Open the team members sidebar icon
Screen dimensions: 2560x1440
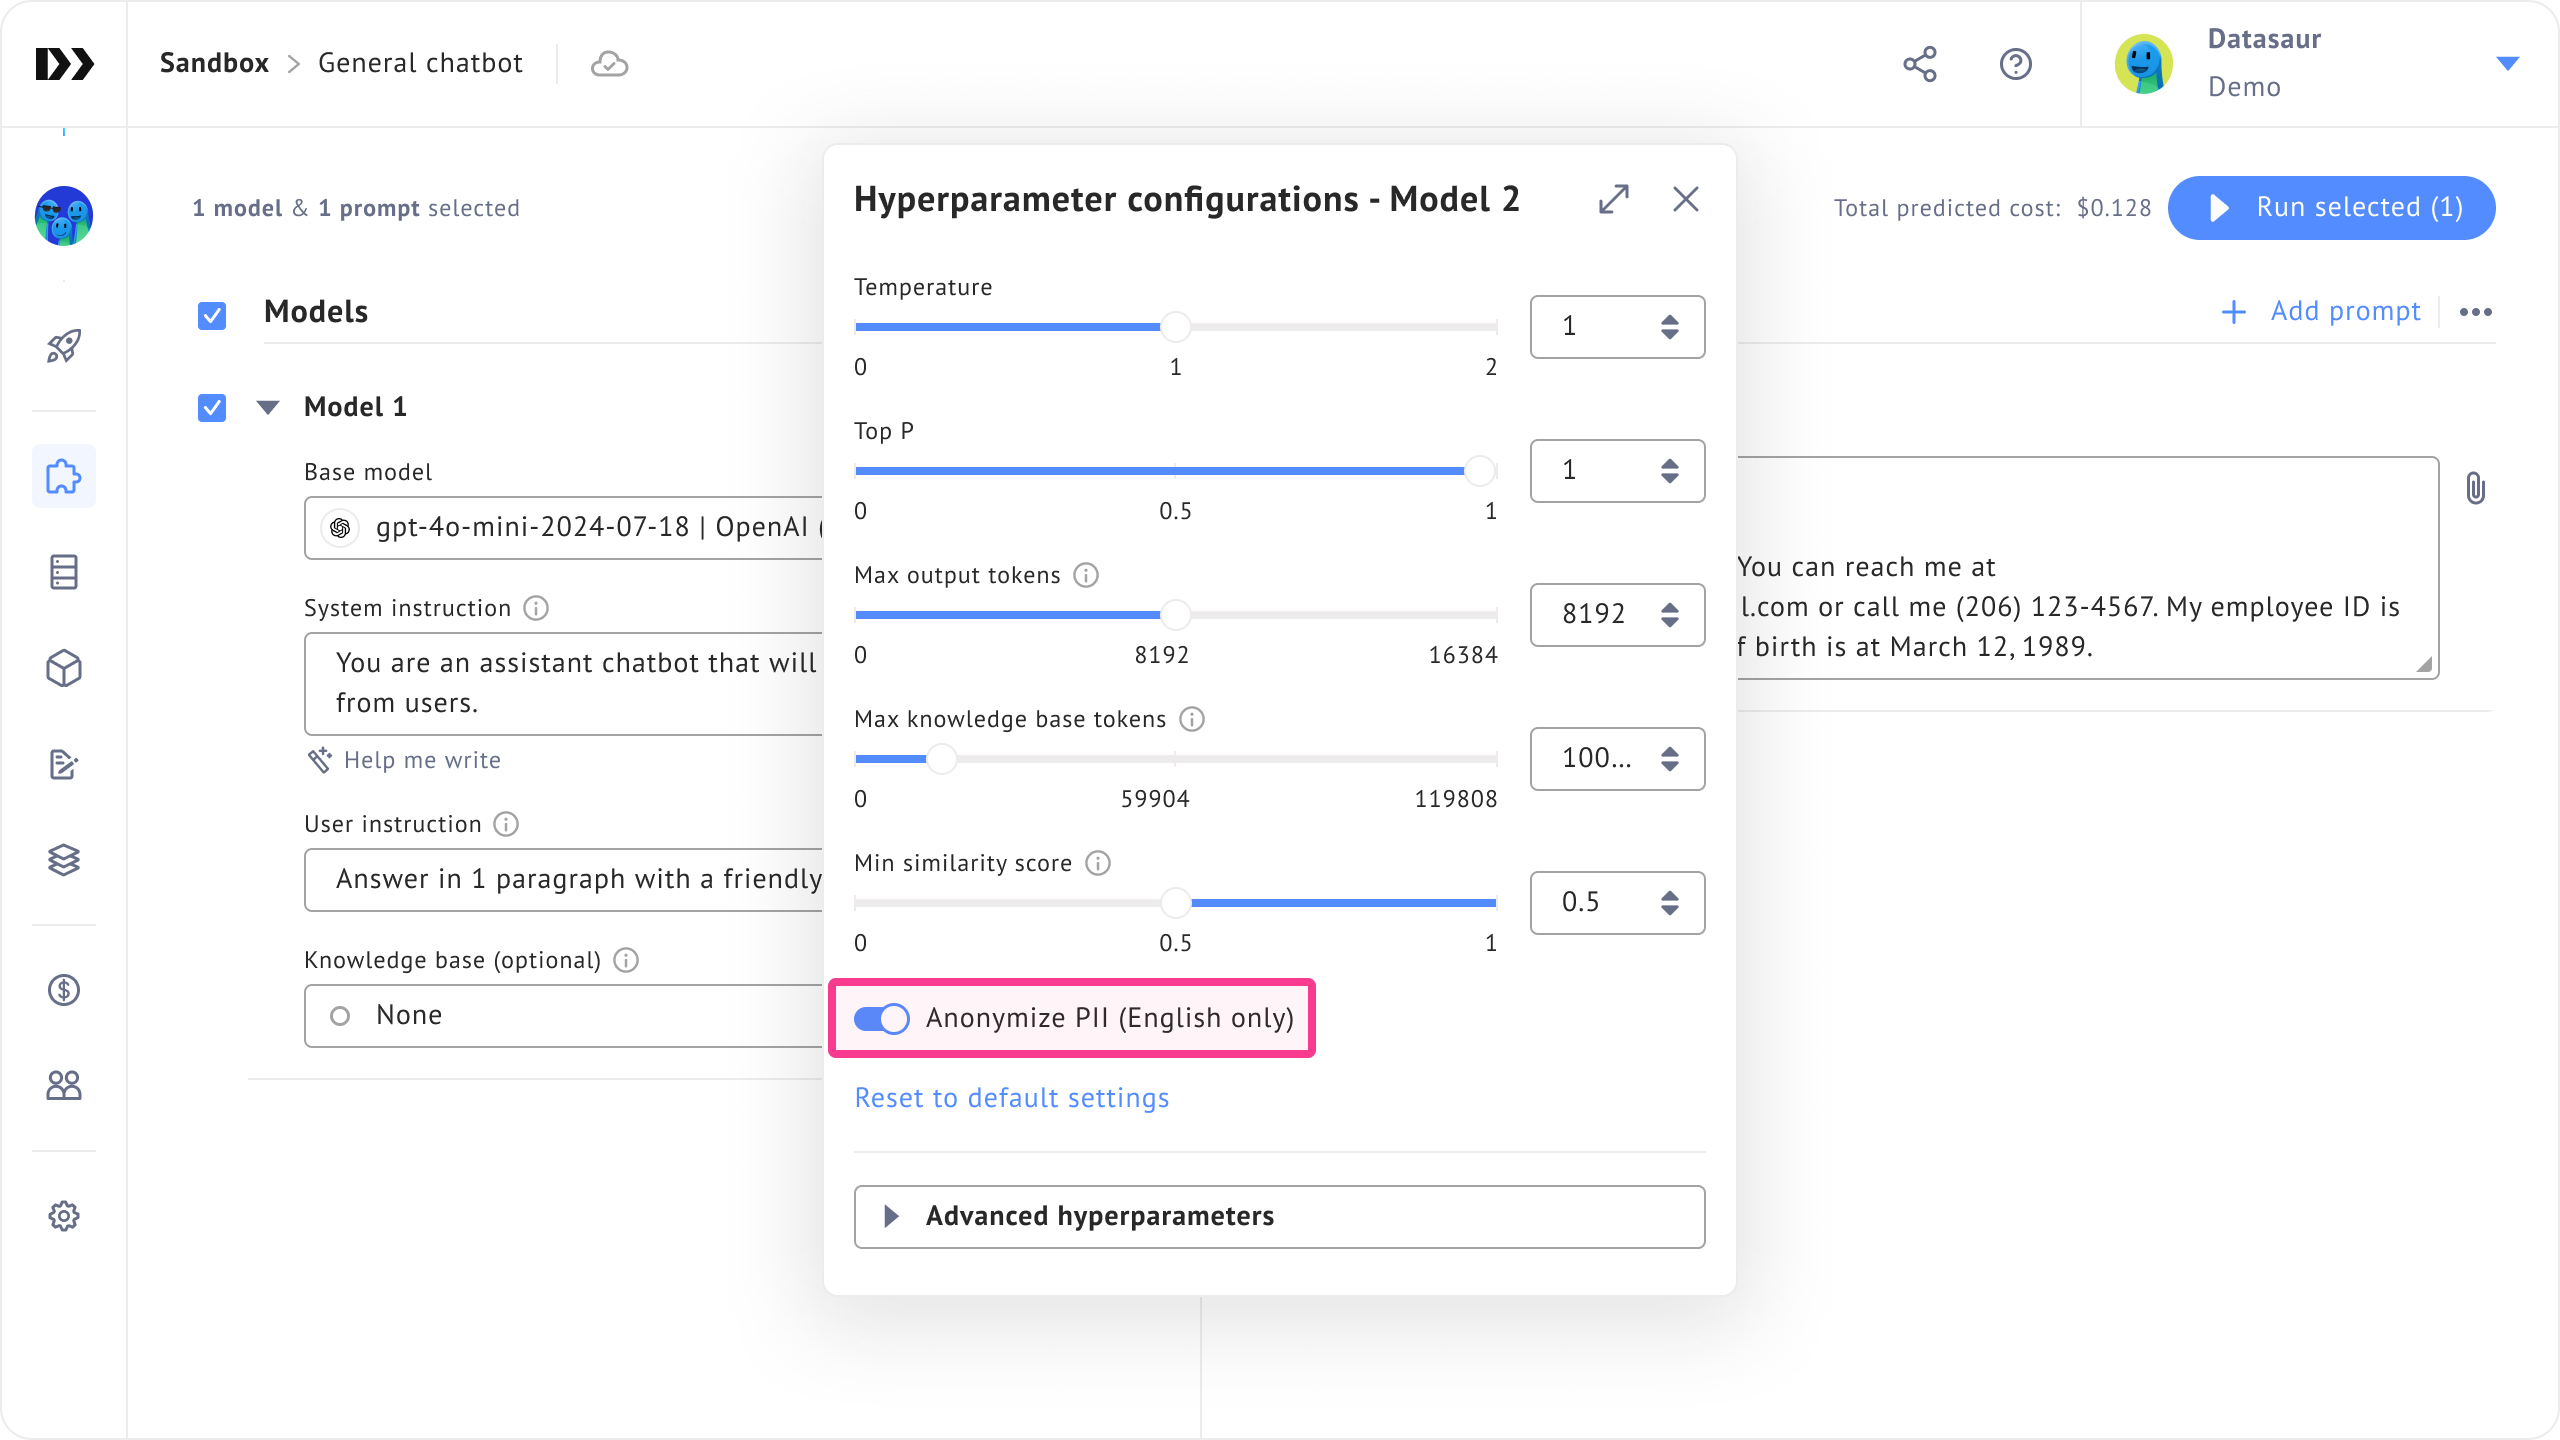pyautogui.click(x=64, y=1086)
